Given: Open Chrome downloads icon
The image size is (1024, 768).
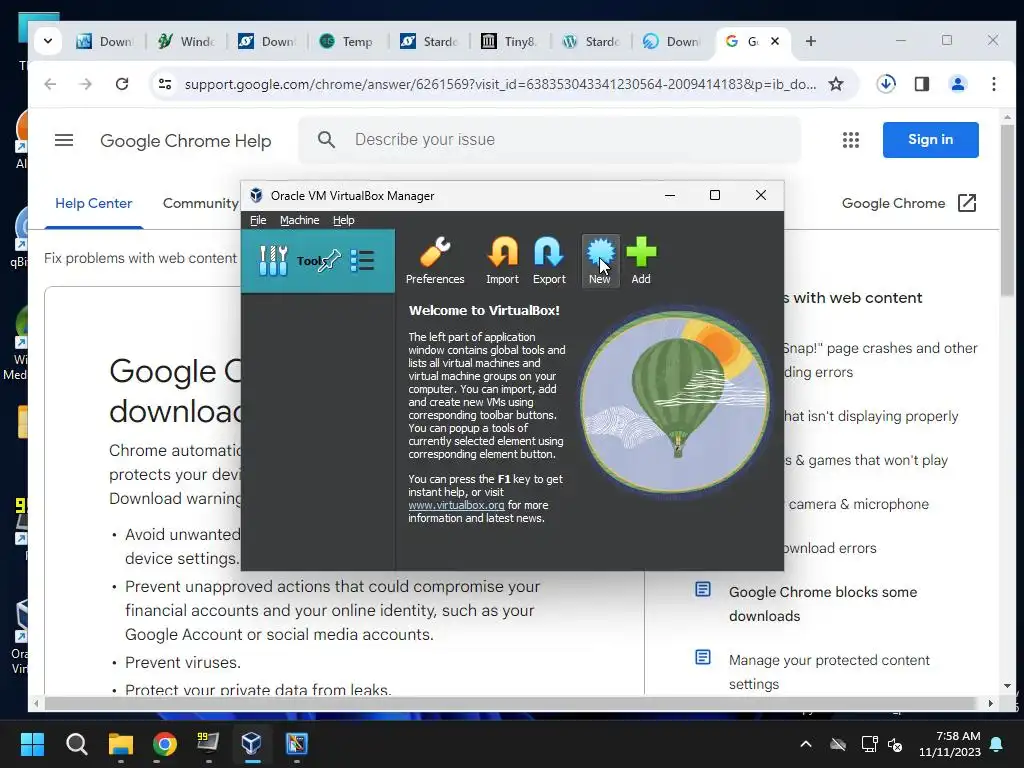Looking at the screenshot, I should (x=886, y=84).
